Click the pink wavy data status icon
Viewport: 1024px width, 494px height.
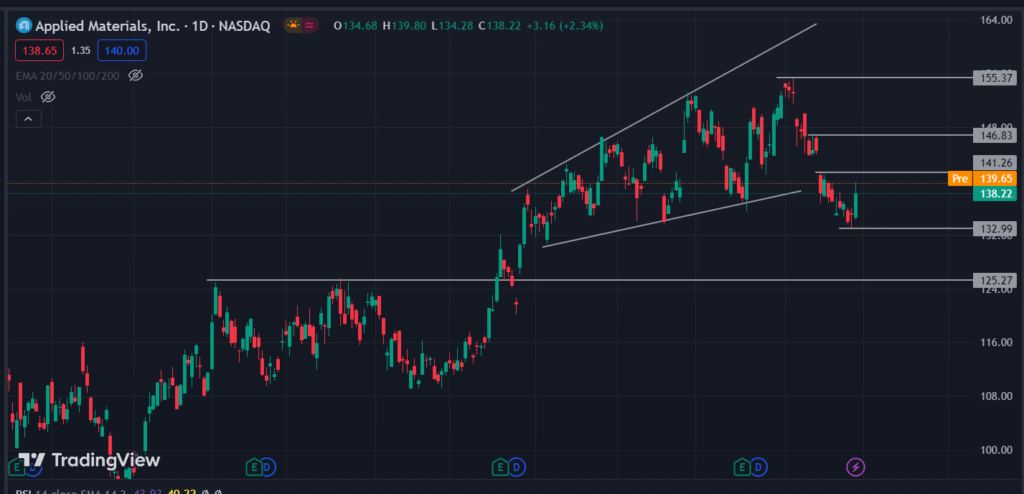[x=310, y=25]
